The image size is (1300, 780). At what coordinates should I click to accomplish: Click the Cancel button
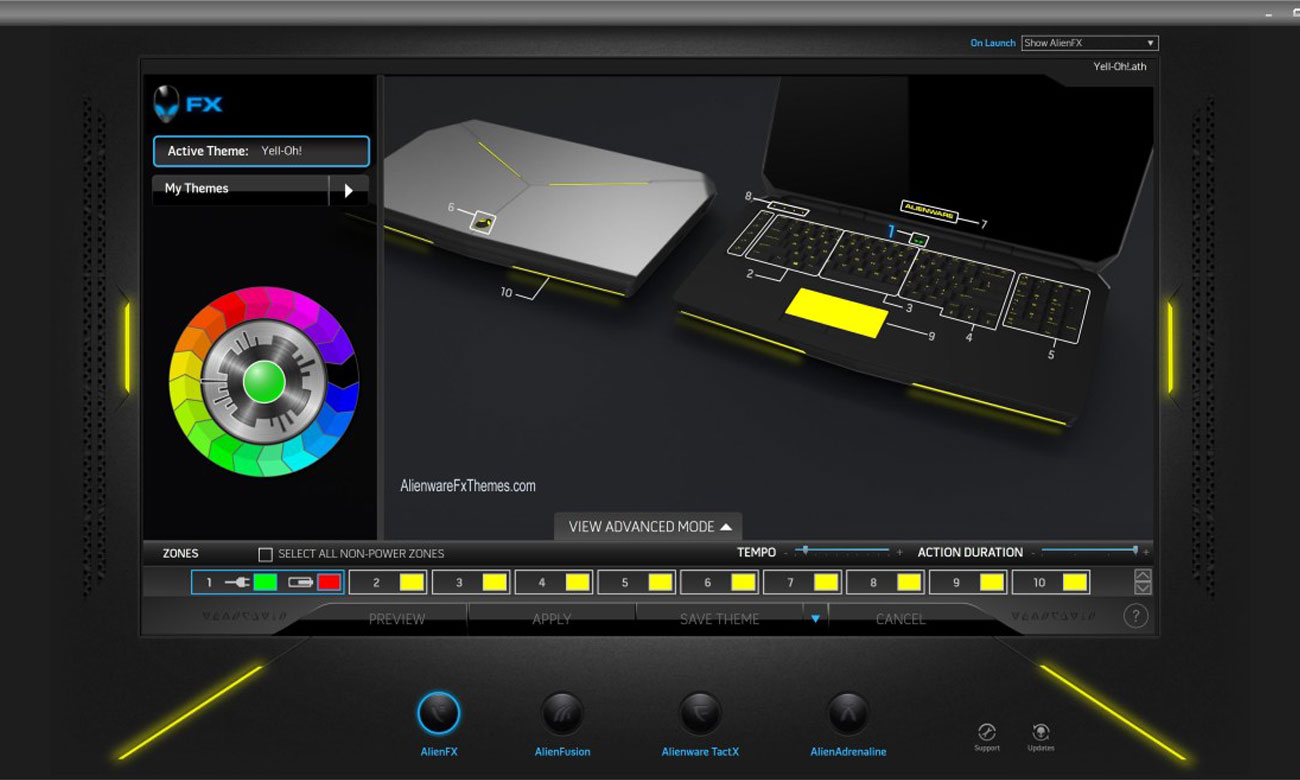click(x=900, y=619)
